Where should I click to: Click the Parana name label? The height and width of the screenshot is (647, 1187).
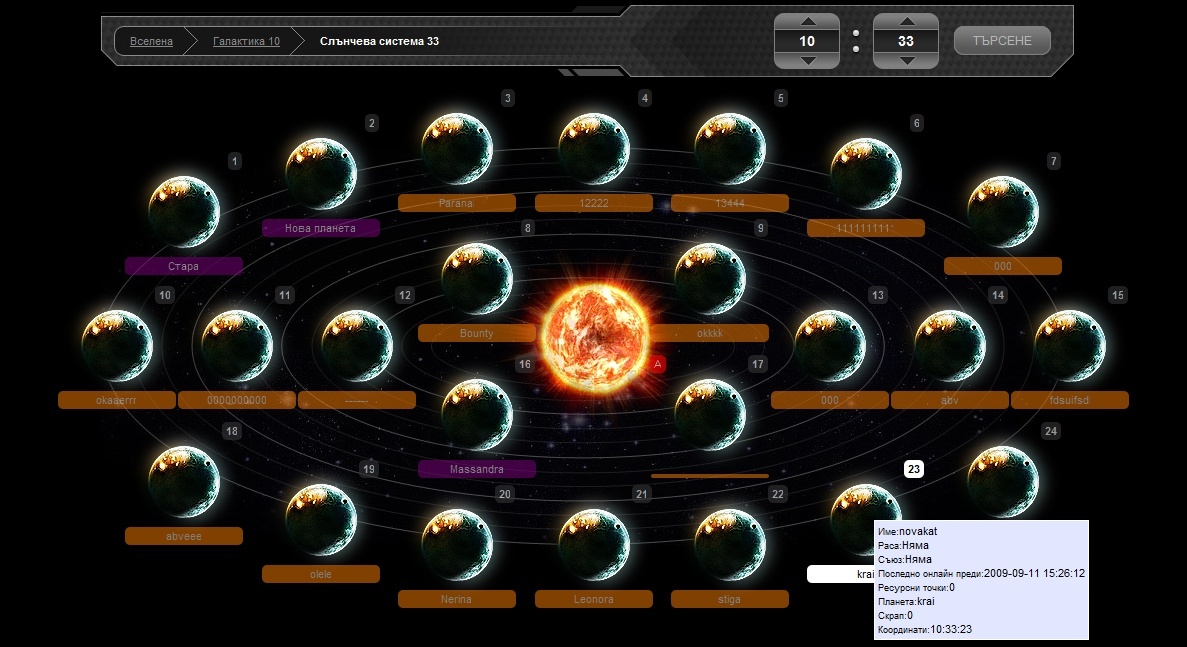tap(457, 203)
